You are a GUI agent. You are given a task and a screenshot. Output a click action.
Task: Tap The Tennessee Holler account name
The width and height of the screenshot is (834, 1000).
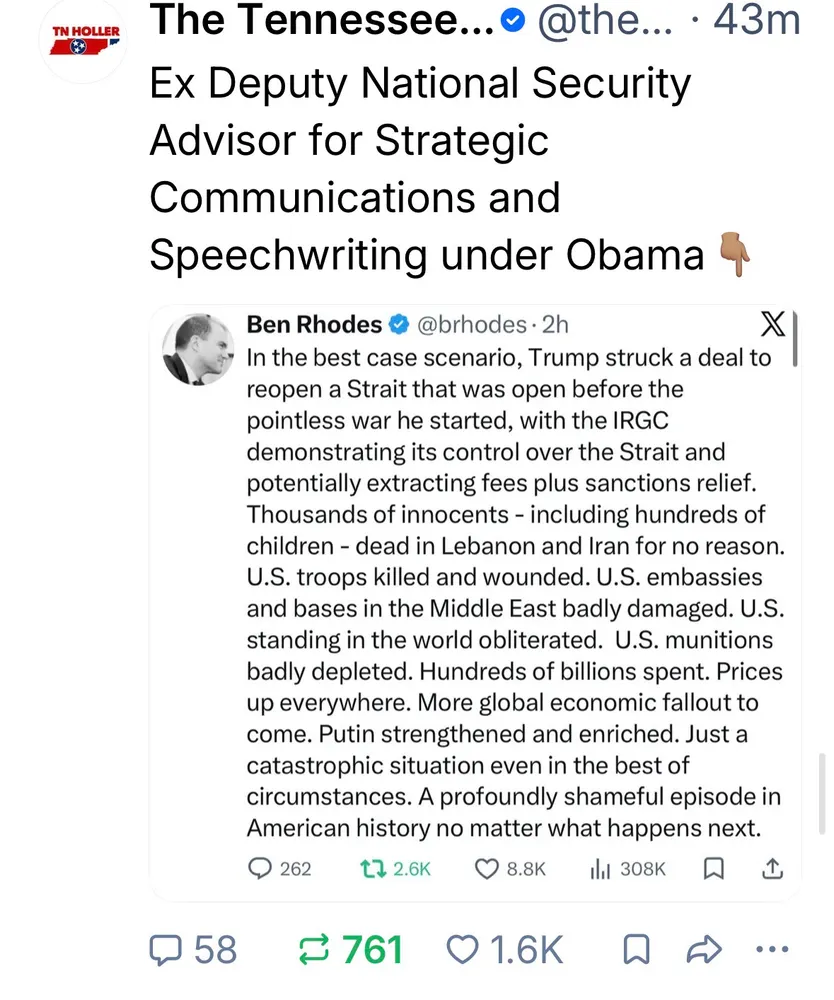(322, 21)
